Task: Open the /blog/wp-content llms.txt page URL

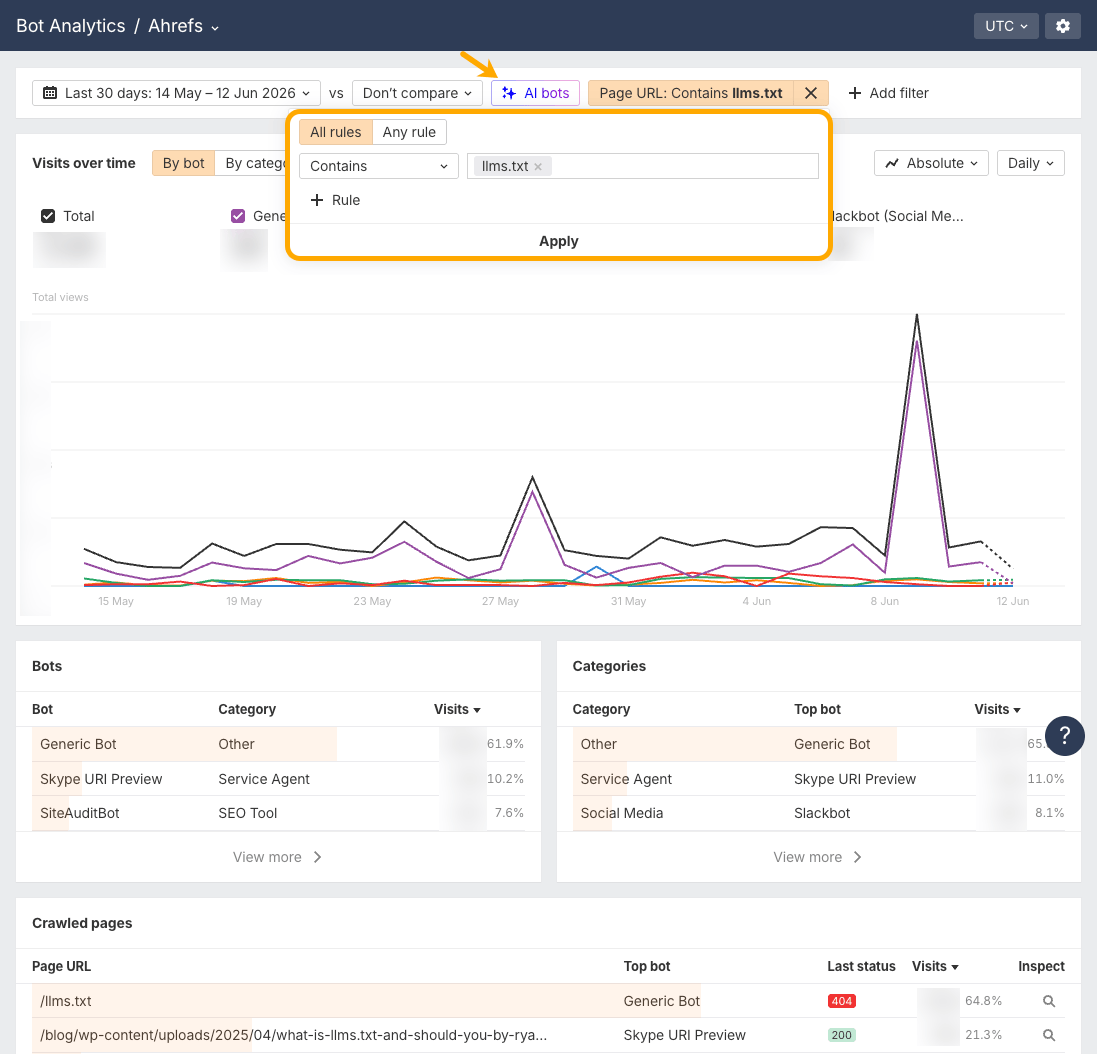Action: [x=293, y=1034]
